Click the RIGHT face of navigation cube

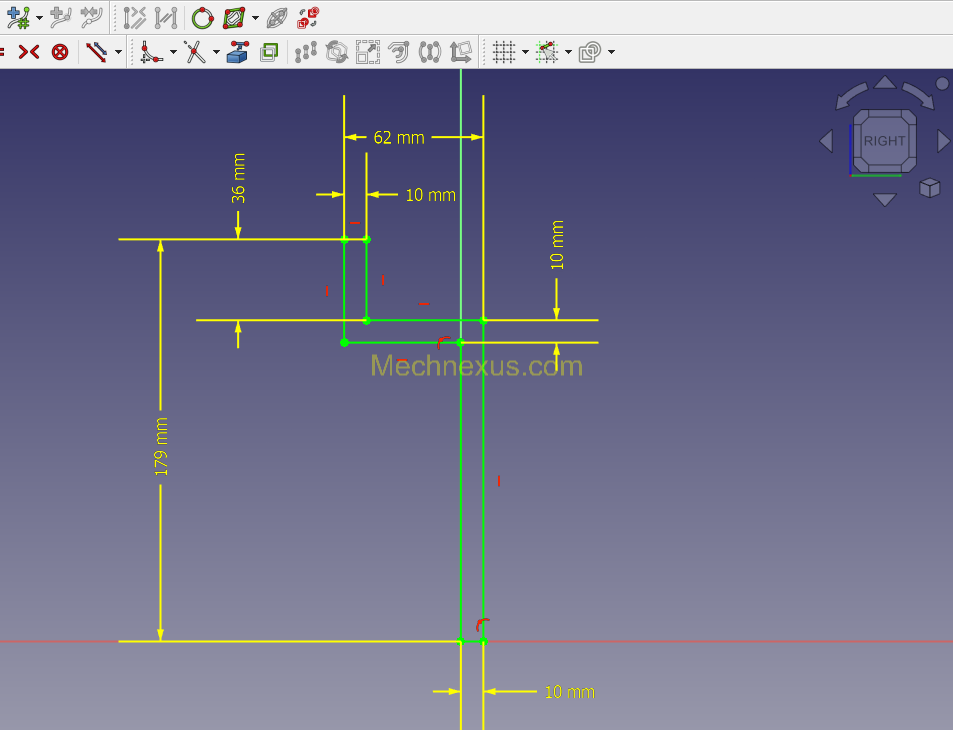pyautogui.click(x=884, y=141)
